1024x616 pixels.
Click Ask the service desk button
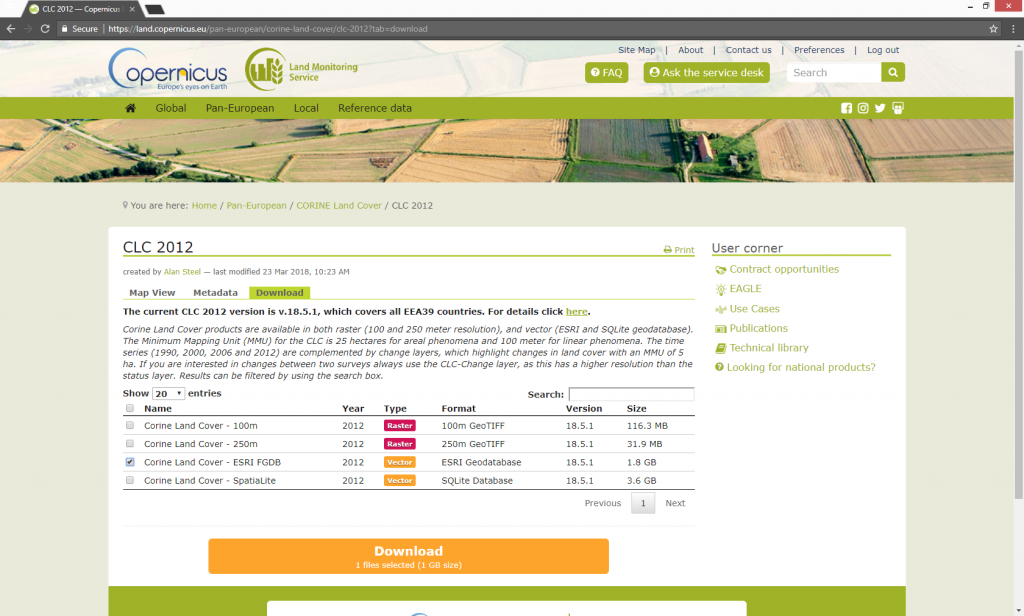click(x=707, y=73)
